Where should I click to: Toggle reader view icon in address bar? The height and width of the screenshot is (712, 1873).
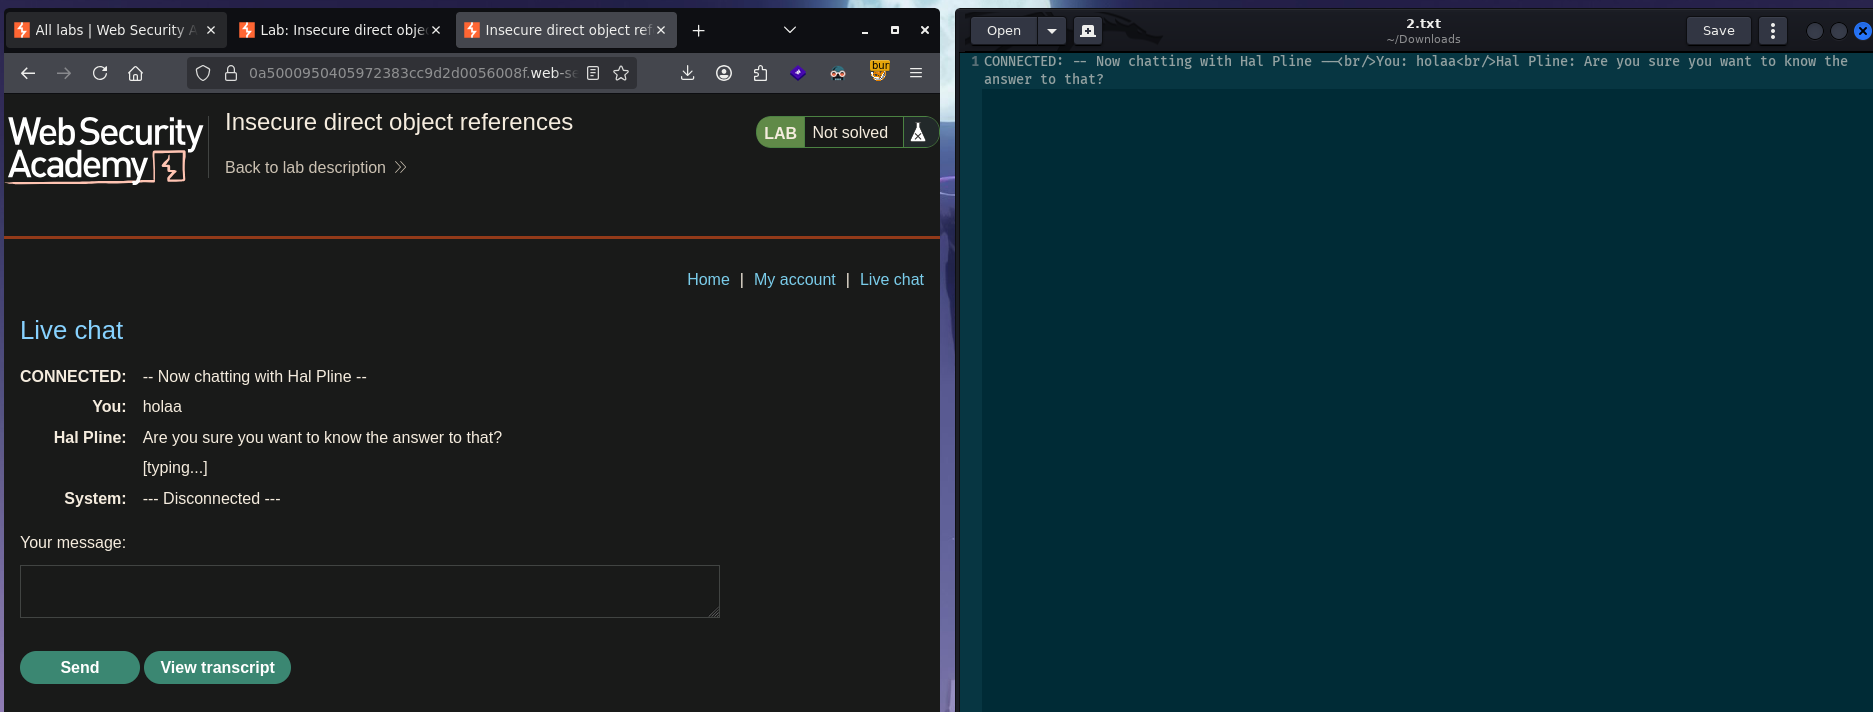[593, 73]
